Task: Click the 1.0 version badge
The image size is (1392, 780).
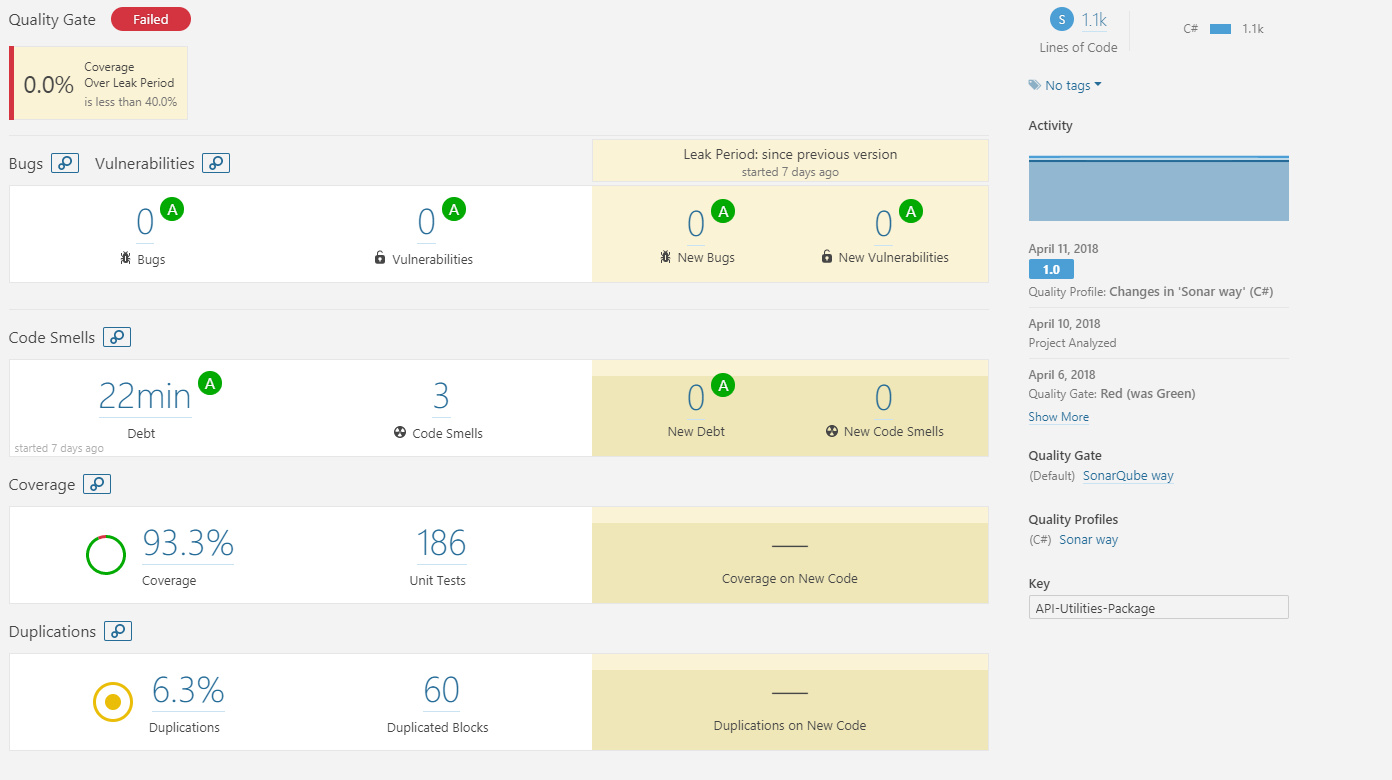Action: (1051, 269)
